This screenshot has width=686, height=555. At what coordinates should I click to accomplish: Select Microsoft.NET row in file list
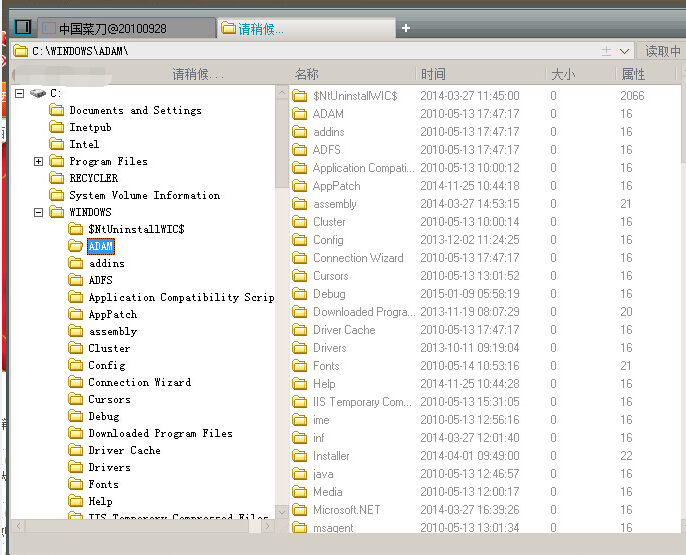coord(485,510)
